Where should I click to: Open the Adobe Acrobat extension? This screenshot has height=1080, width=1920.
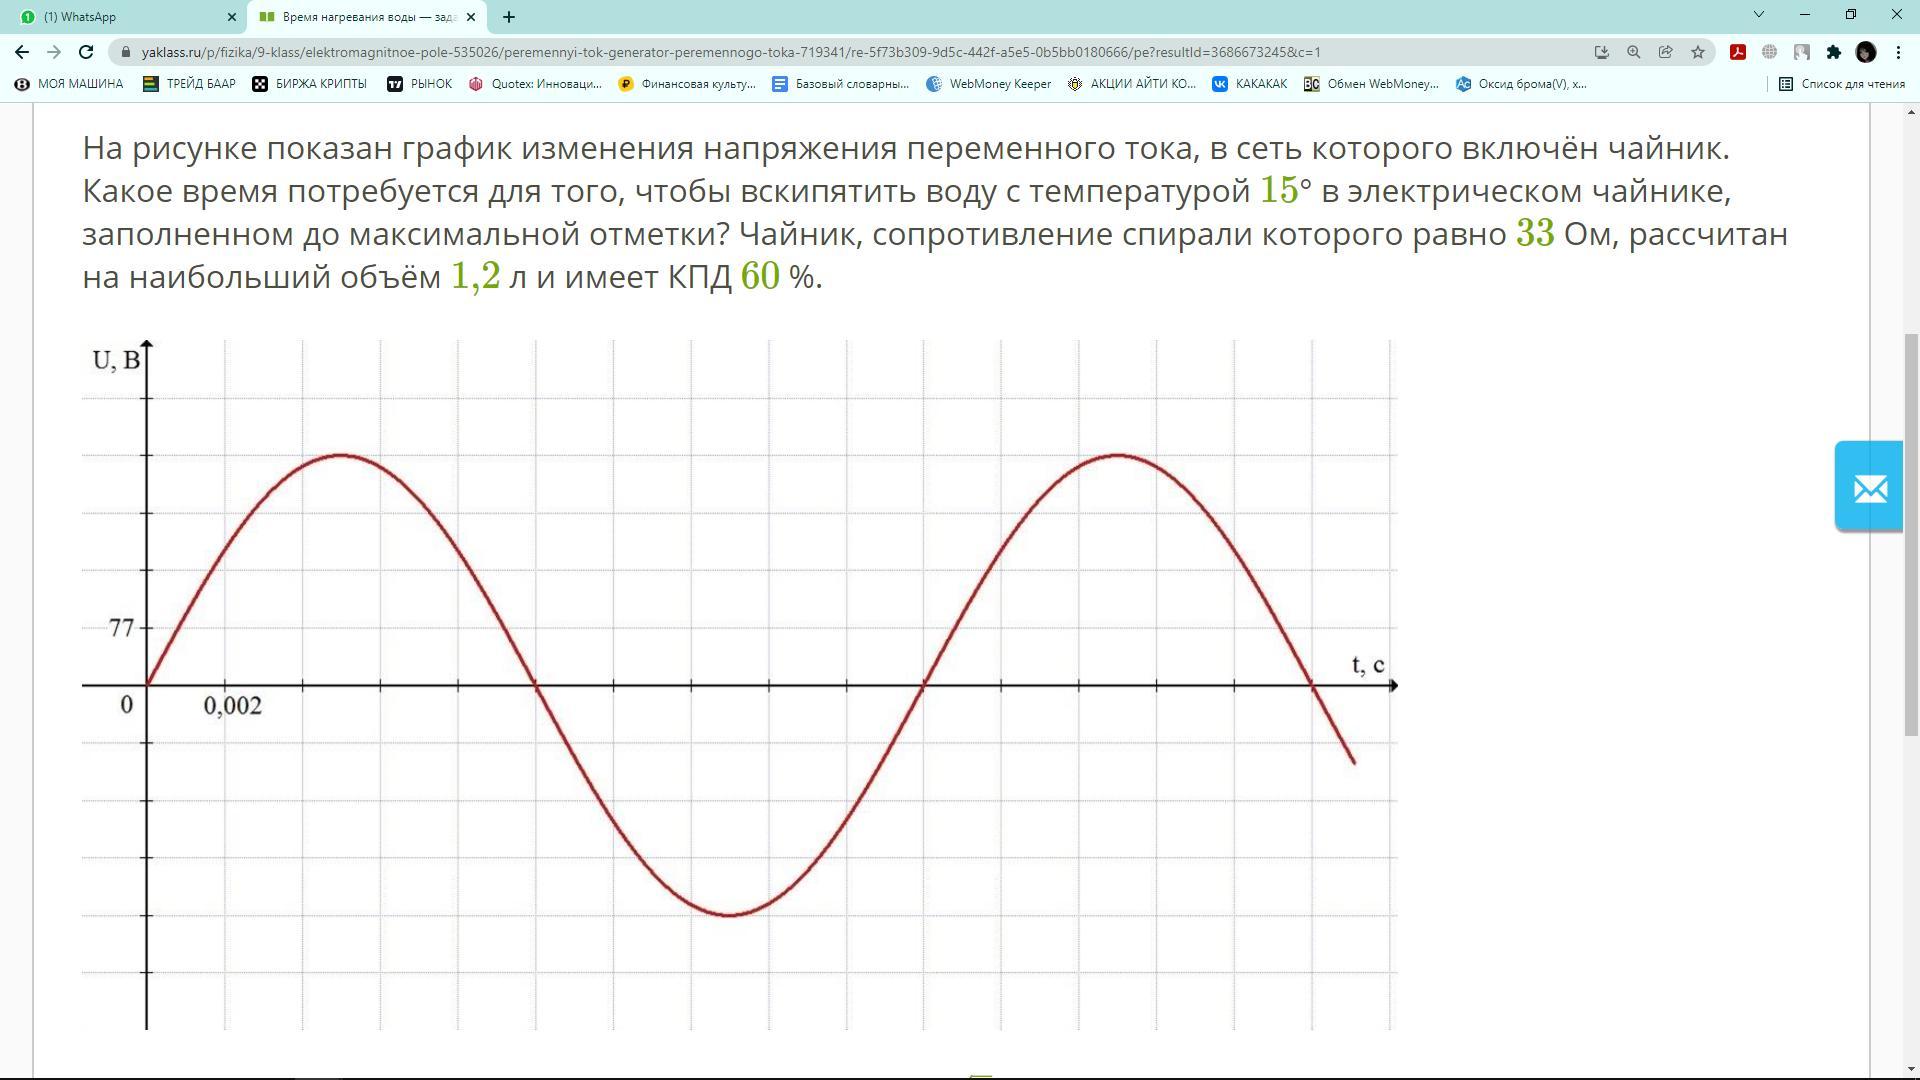point(1738,52)
